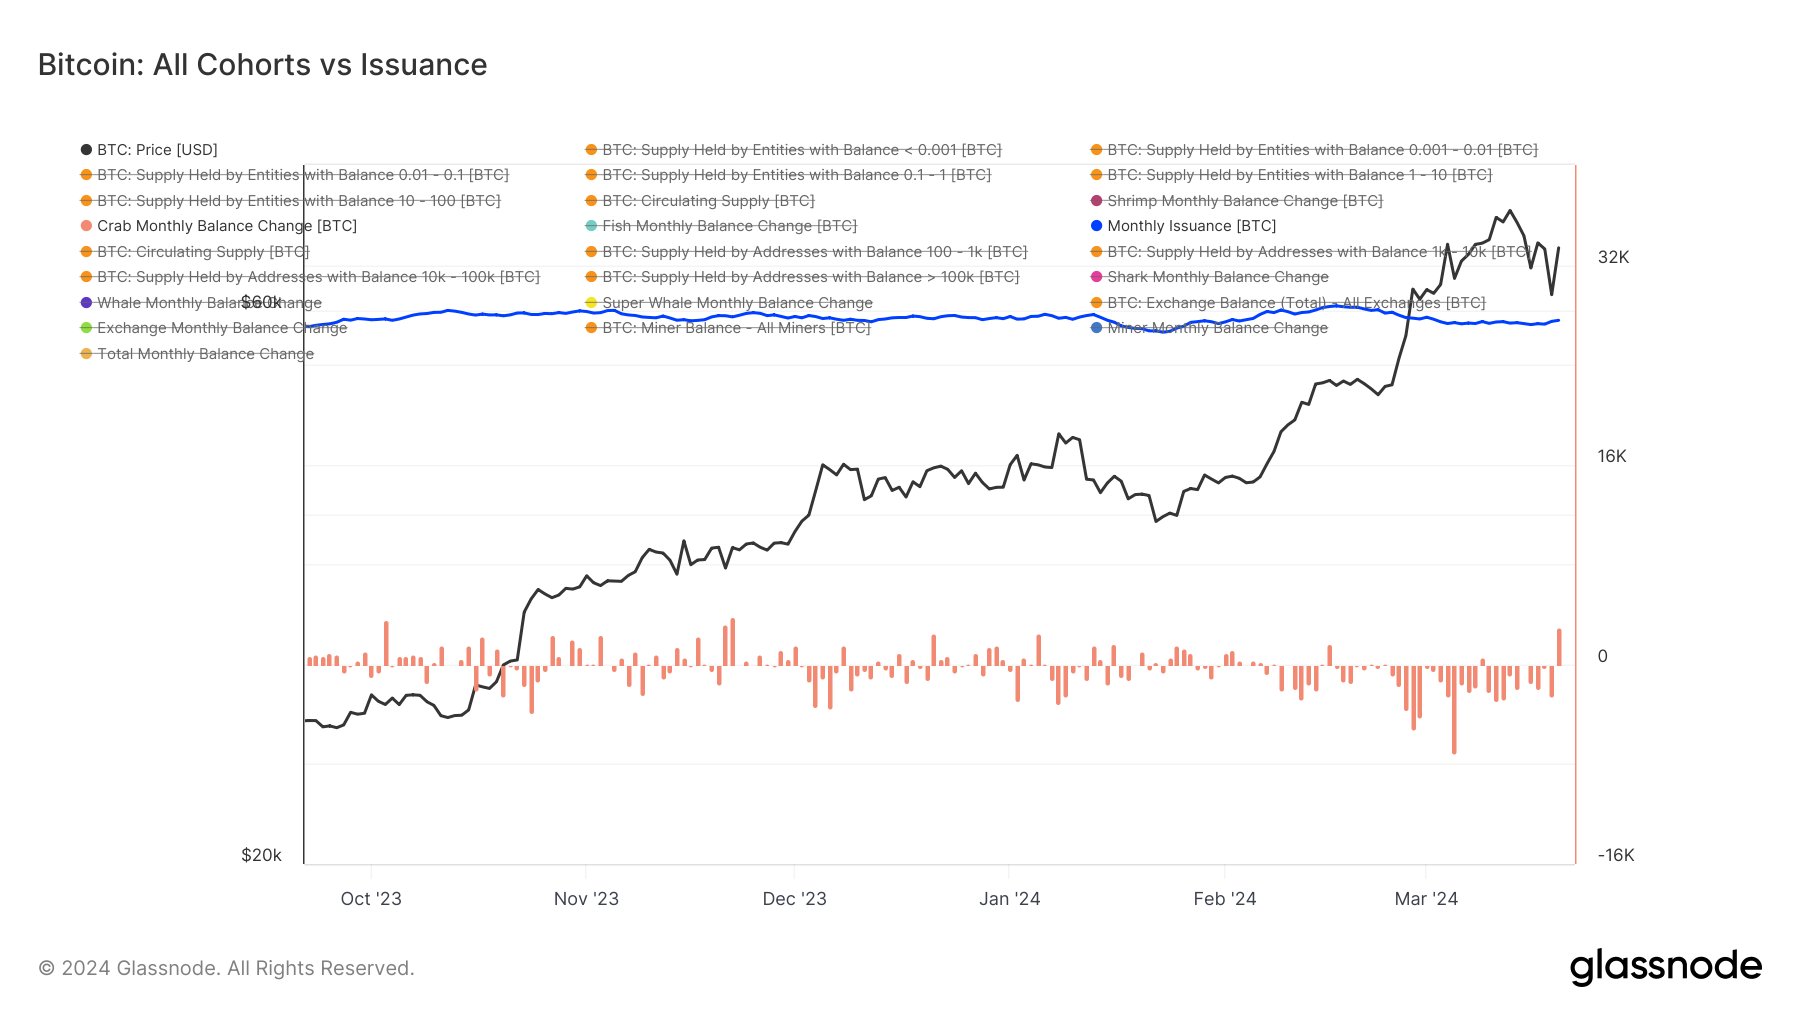Click the black dot beside BTC: Price legend
The image size is (1800, 1013).
pos(86,150)
